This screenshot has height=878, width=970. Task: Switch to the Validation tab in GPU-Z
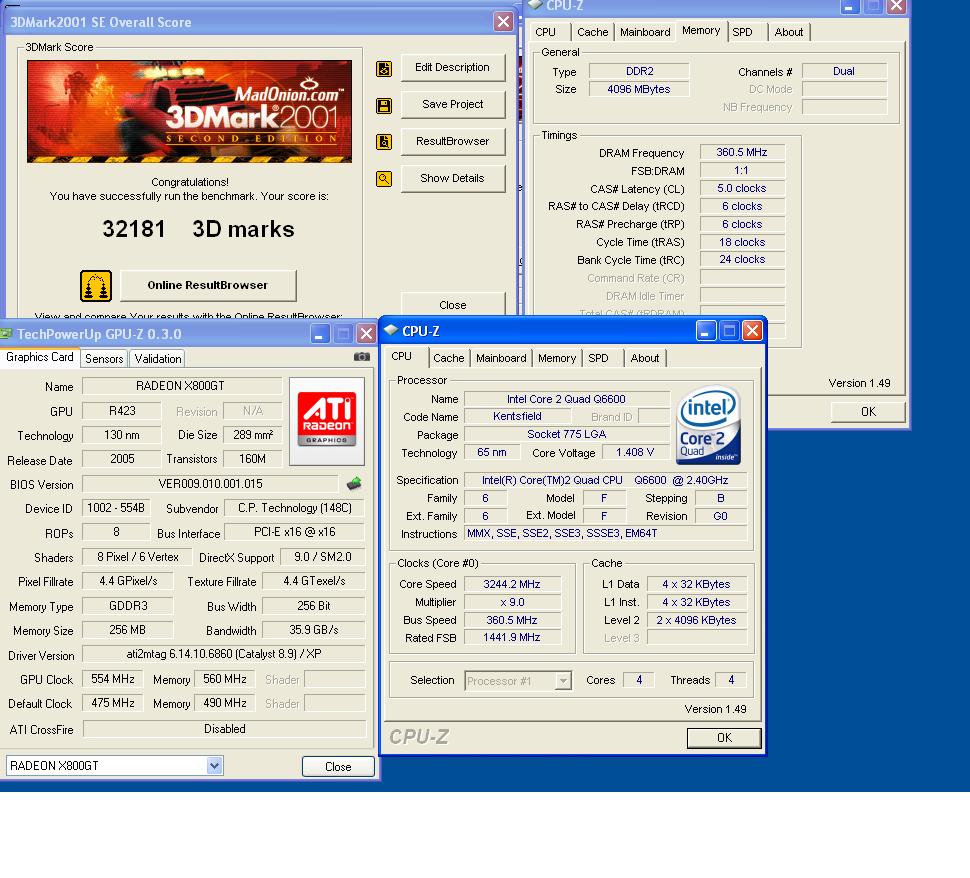(158, 359)
